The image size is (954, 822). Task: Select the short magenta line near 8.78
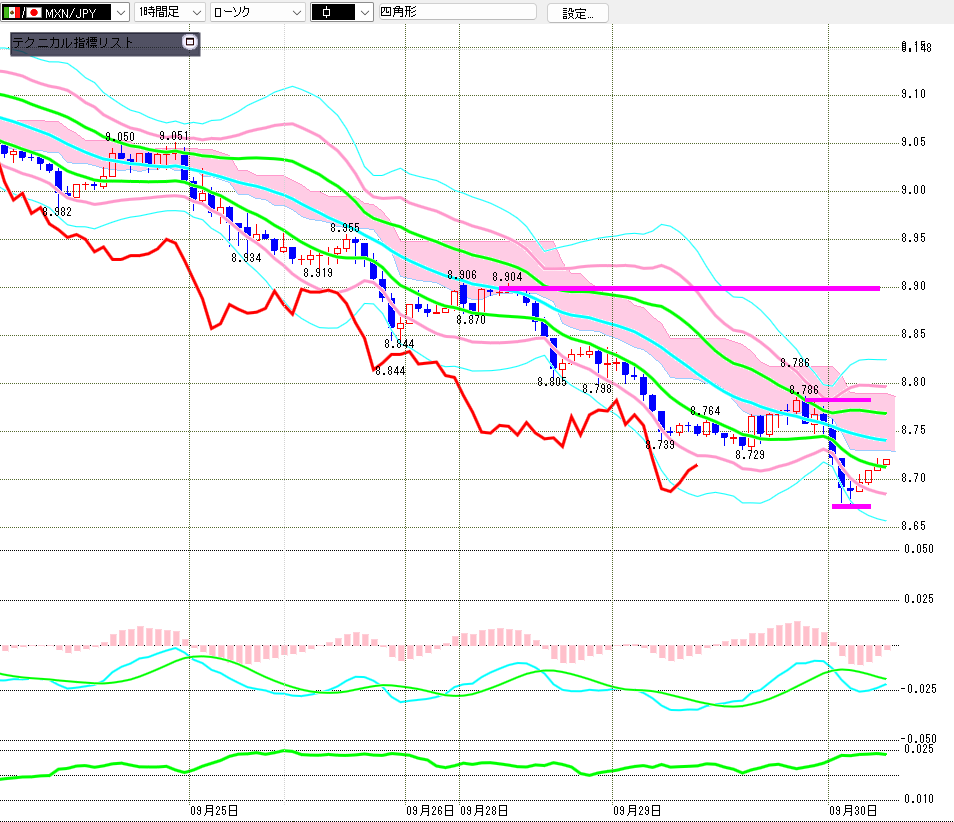point(838,400)
